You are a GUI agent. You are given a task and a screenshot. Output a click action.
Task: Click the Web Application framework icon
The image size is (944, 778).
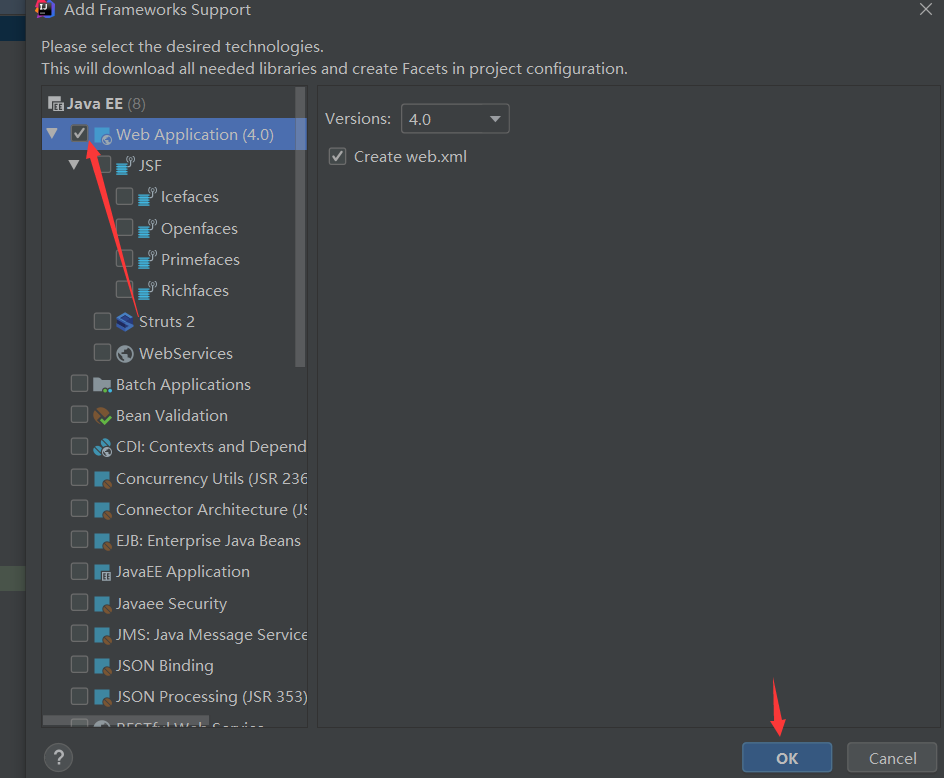tap(103, 135)
